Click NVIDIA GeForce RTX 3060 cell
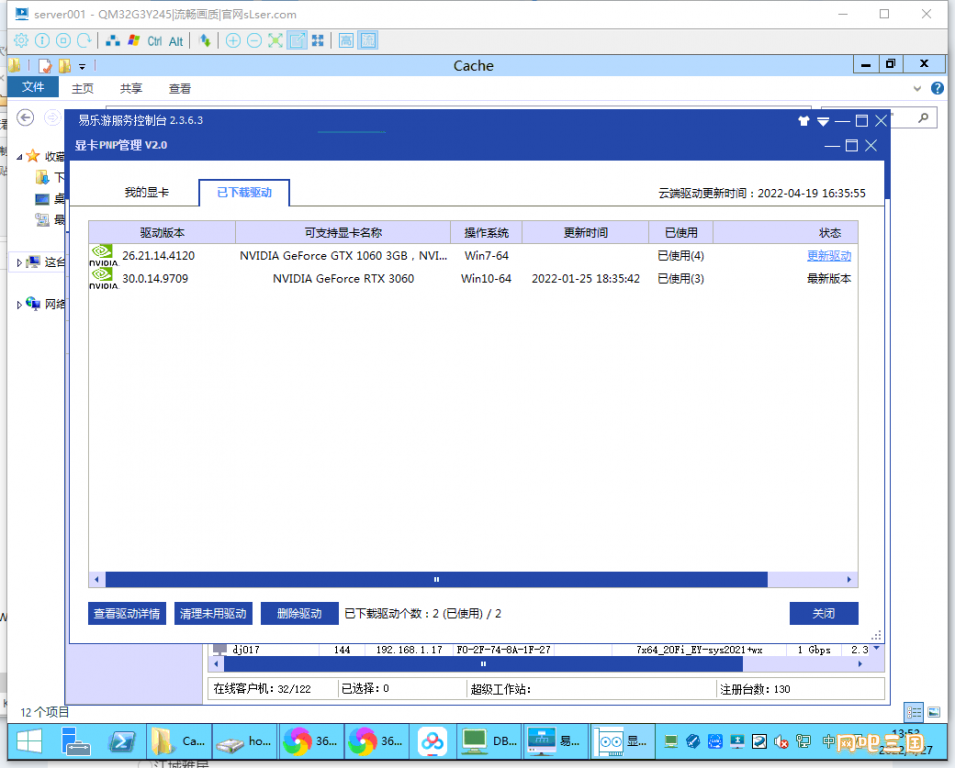The height and width of the screenshot is (768, 955). point(343,279)
